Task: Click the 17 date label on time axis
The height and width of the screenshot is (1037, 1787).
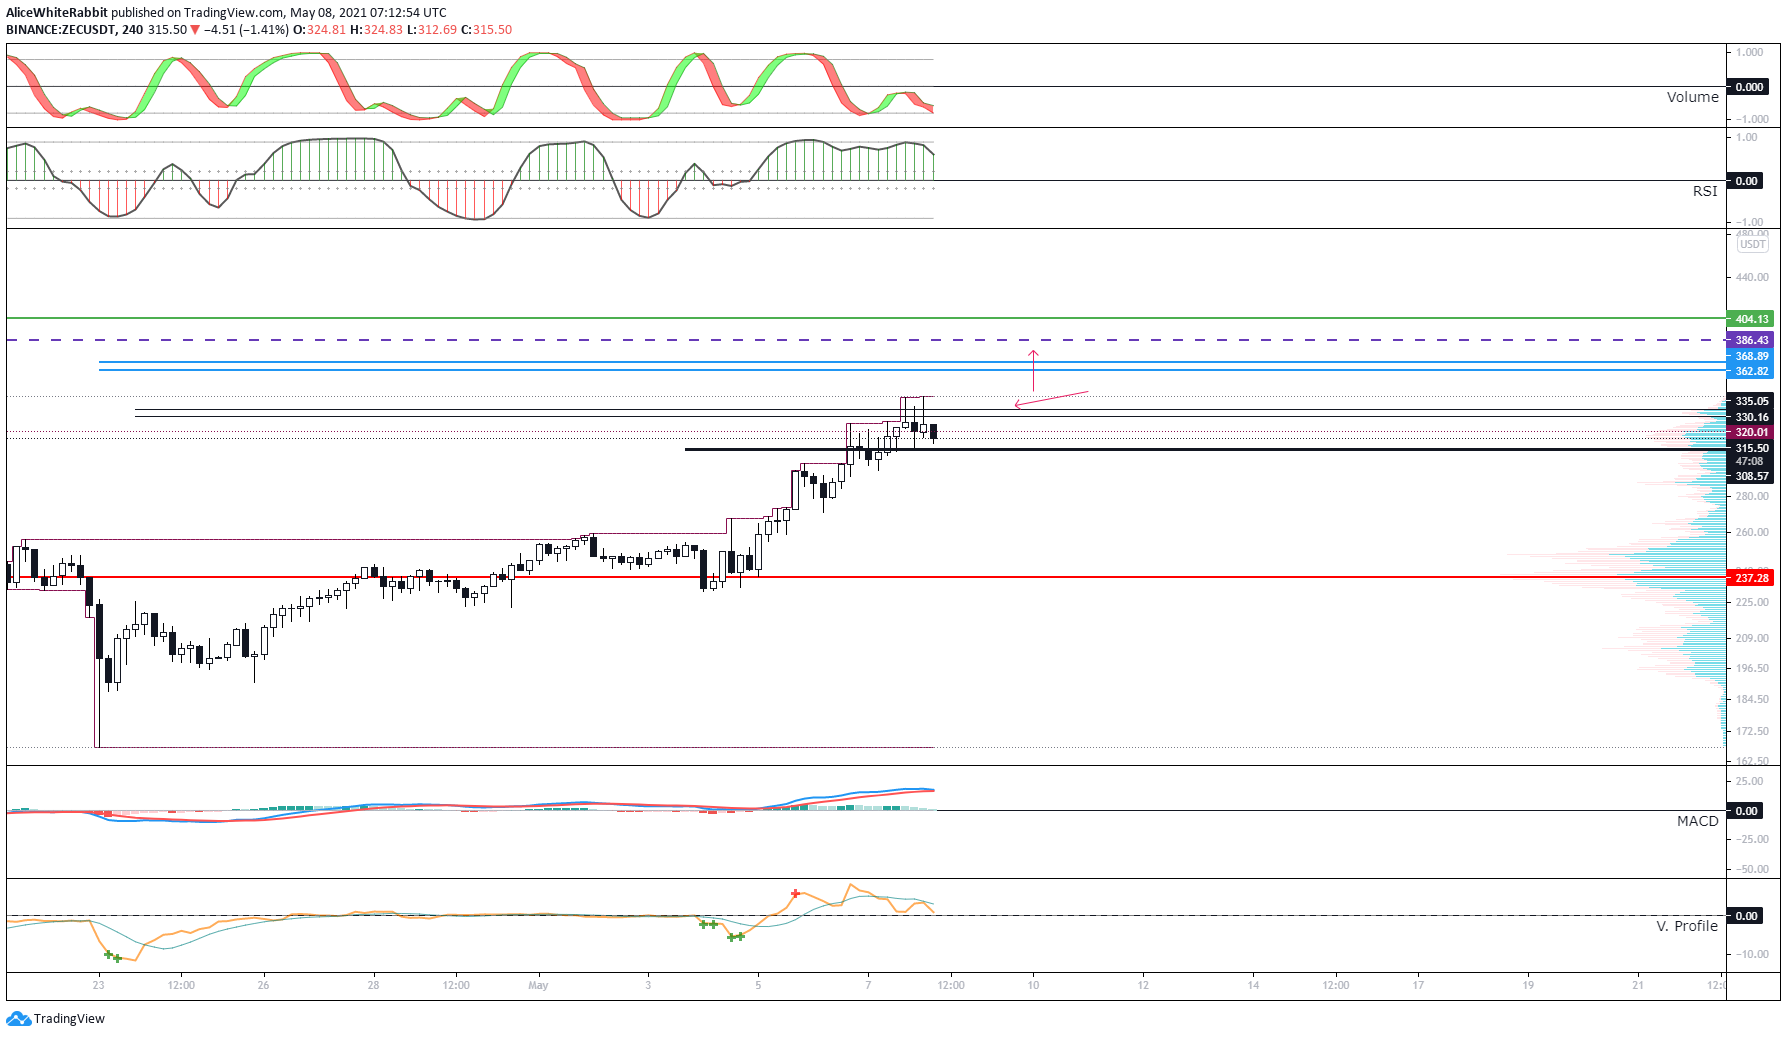Action: pyautogui.click(x=1418, y=985)
